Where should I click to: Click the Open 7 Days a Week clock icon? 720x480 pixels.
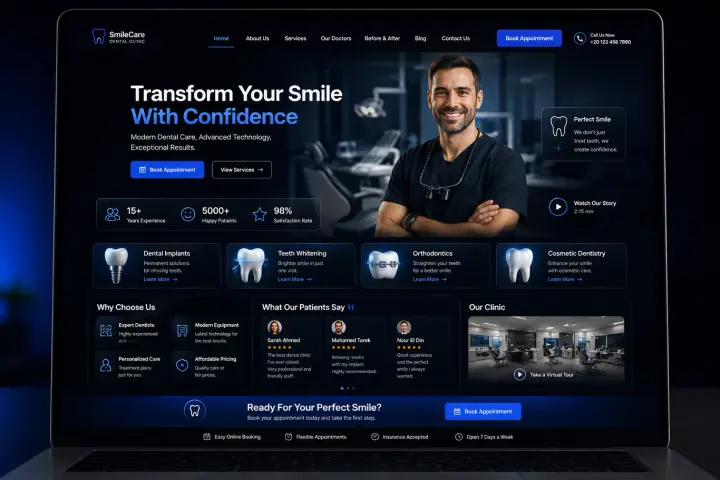point(459,437)
